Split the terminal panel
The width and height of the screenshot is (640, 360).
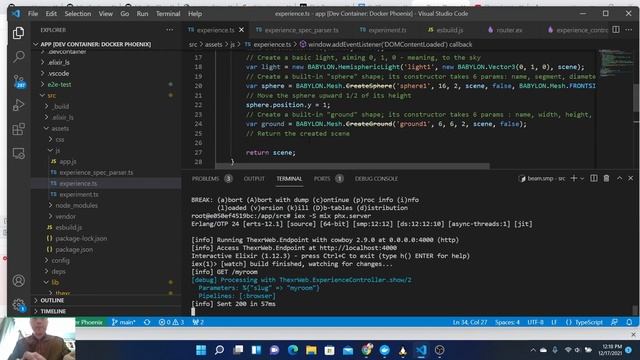click(594, 178)
